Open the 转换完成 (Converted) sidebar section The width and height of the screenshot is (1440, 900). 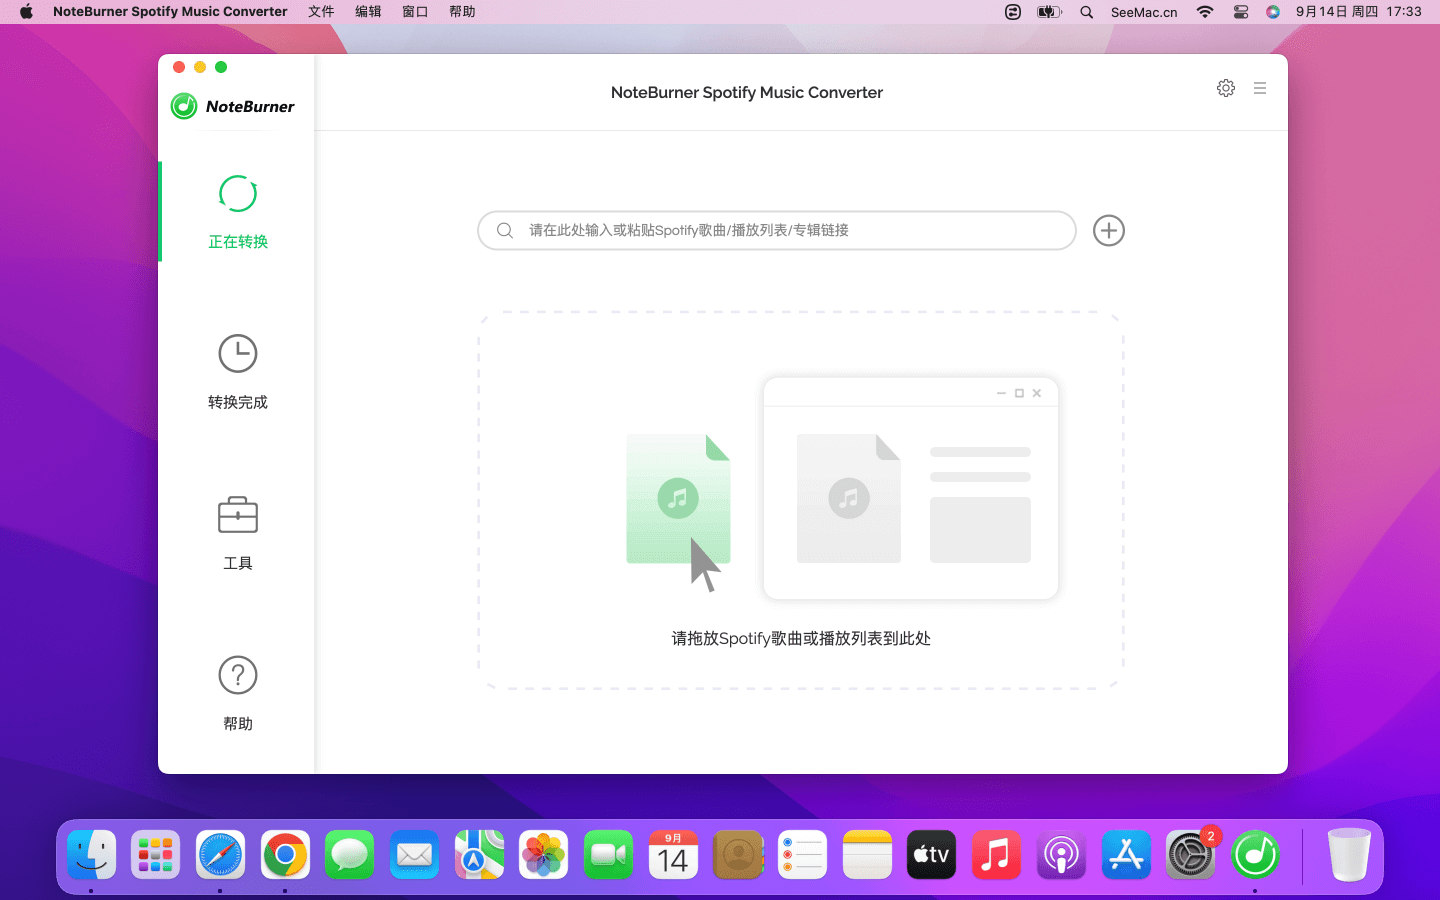pyautogui.click(x=237, y=372)
